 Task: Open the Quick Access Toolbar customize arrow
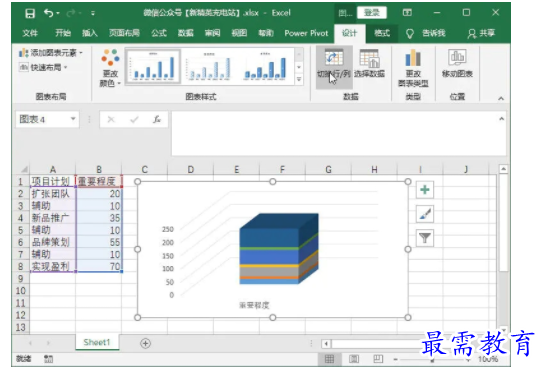(x=93, y=13)
